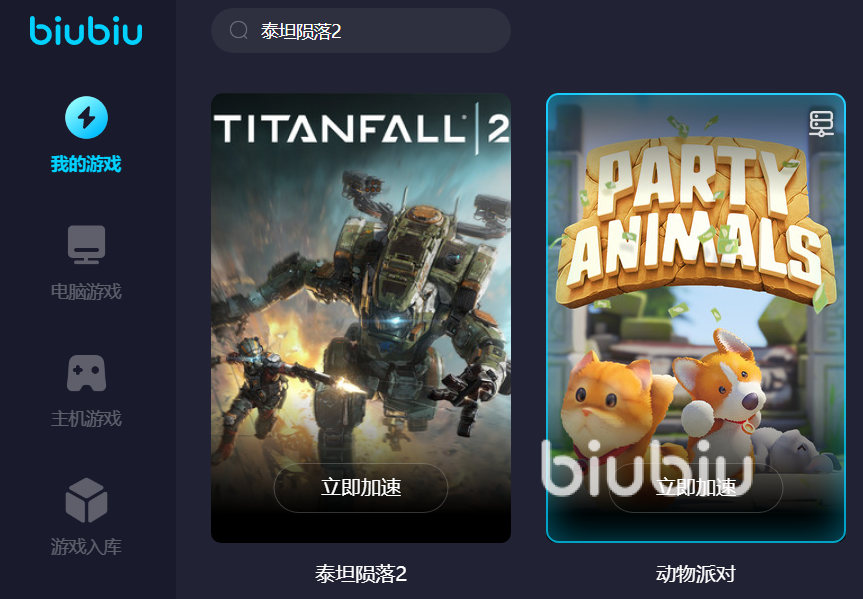Click 立即加速 on the Party Animals card
The width and height of the screenshot is (863, 599).
pyautogui.click(x=696, y=488)
